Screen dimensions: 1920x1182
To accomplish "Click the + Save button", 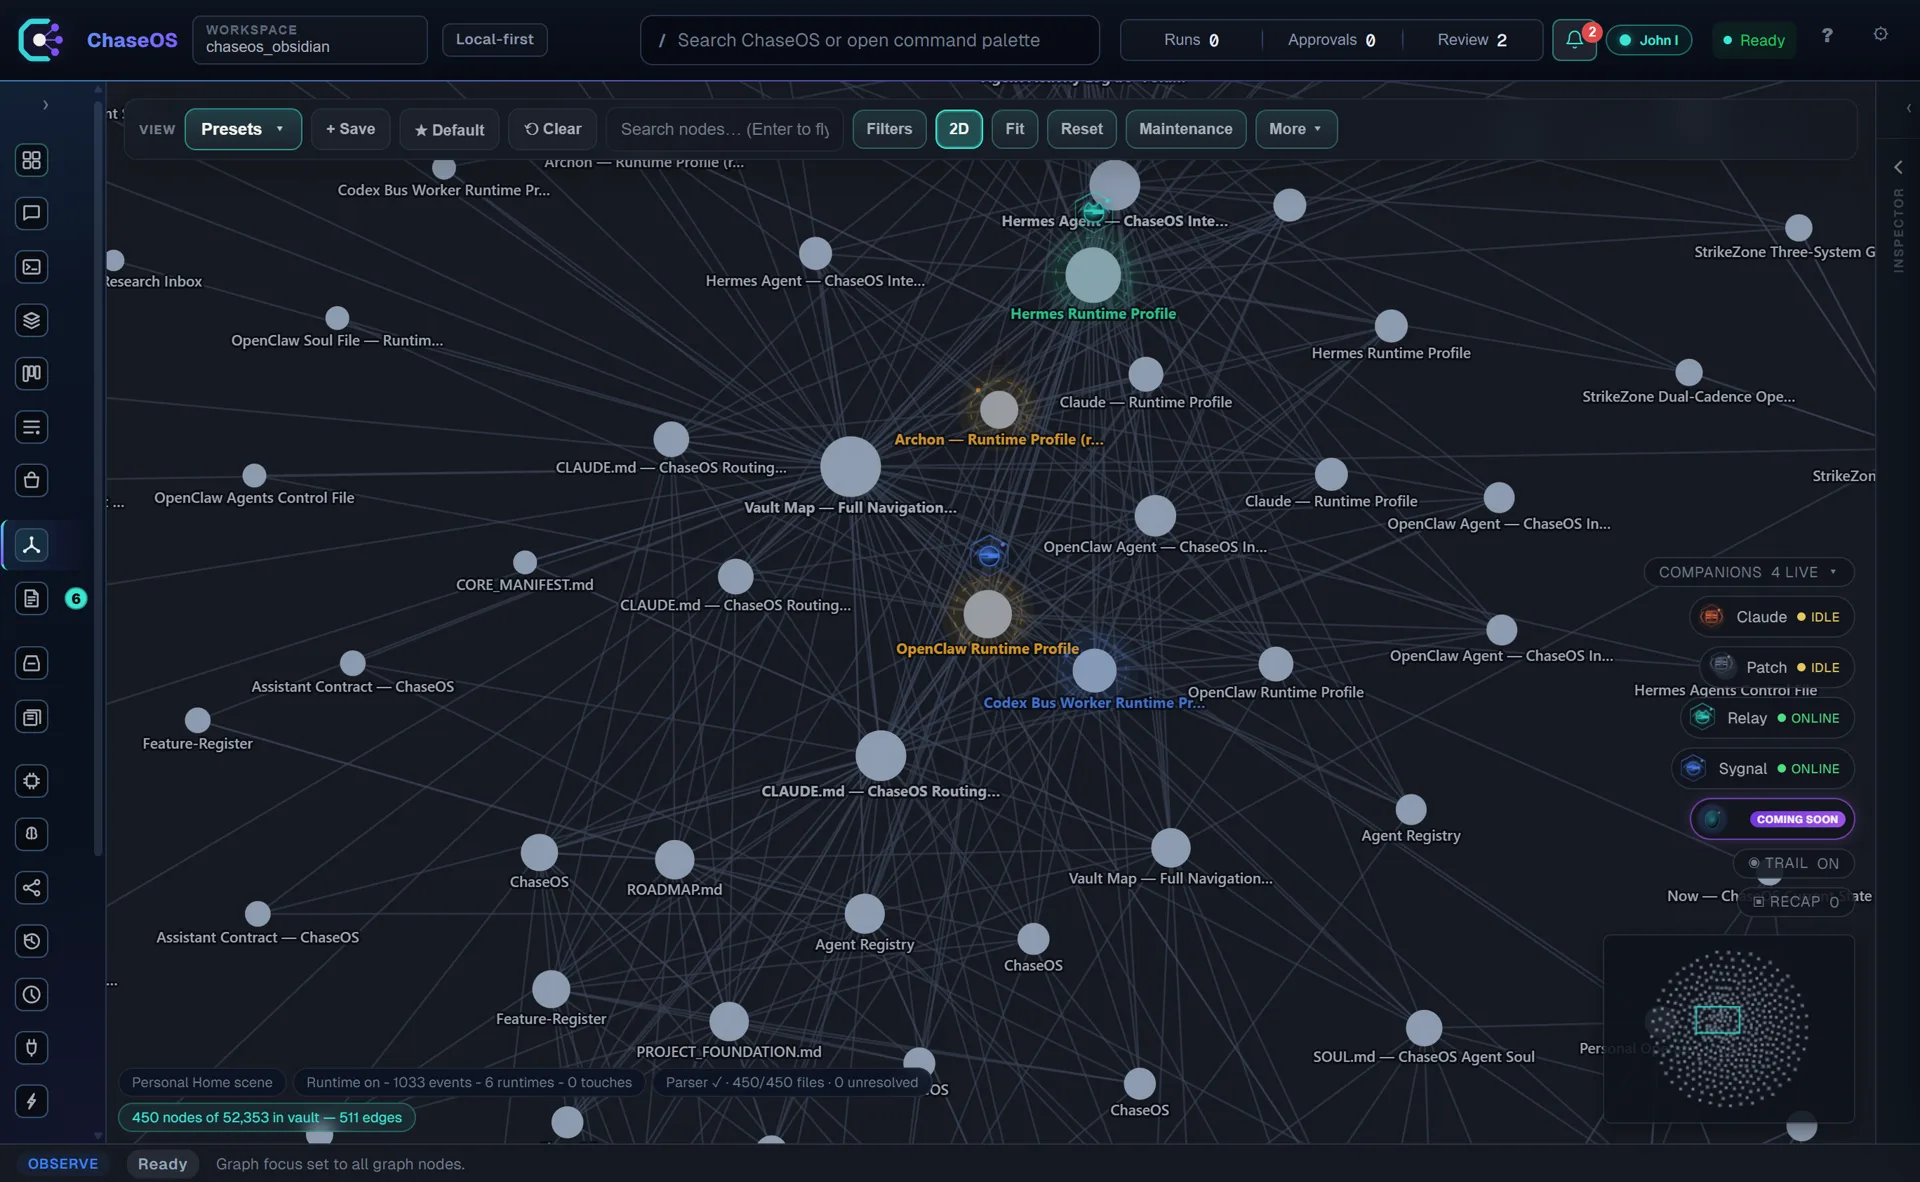I will point(350,129).
